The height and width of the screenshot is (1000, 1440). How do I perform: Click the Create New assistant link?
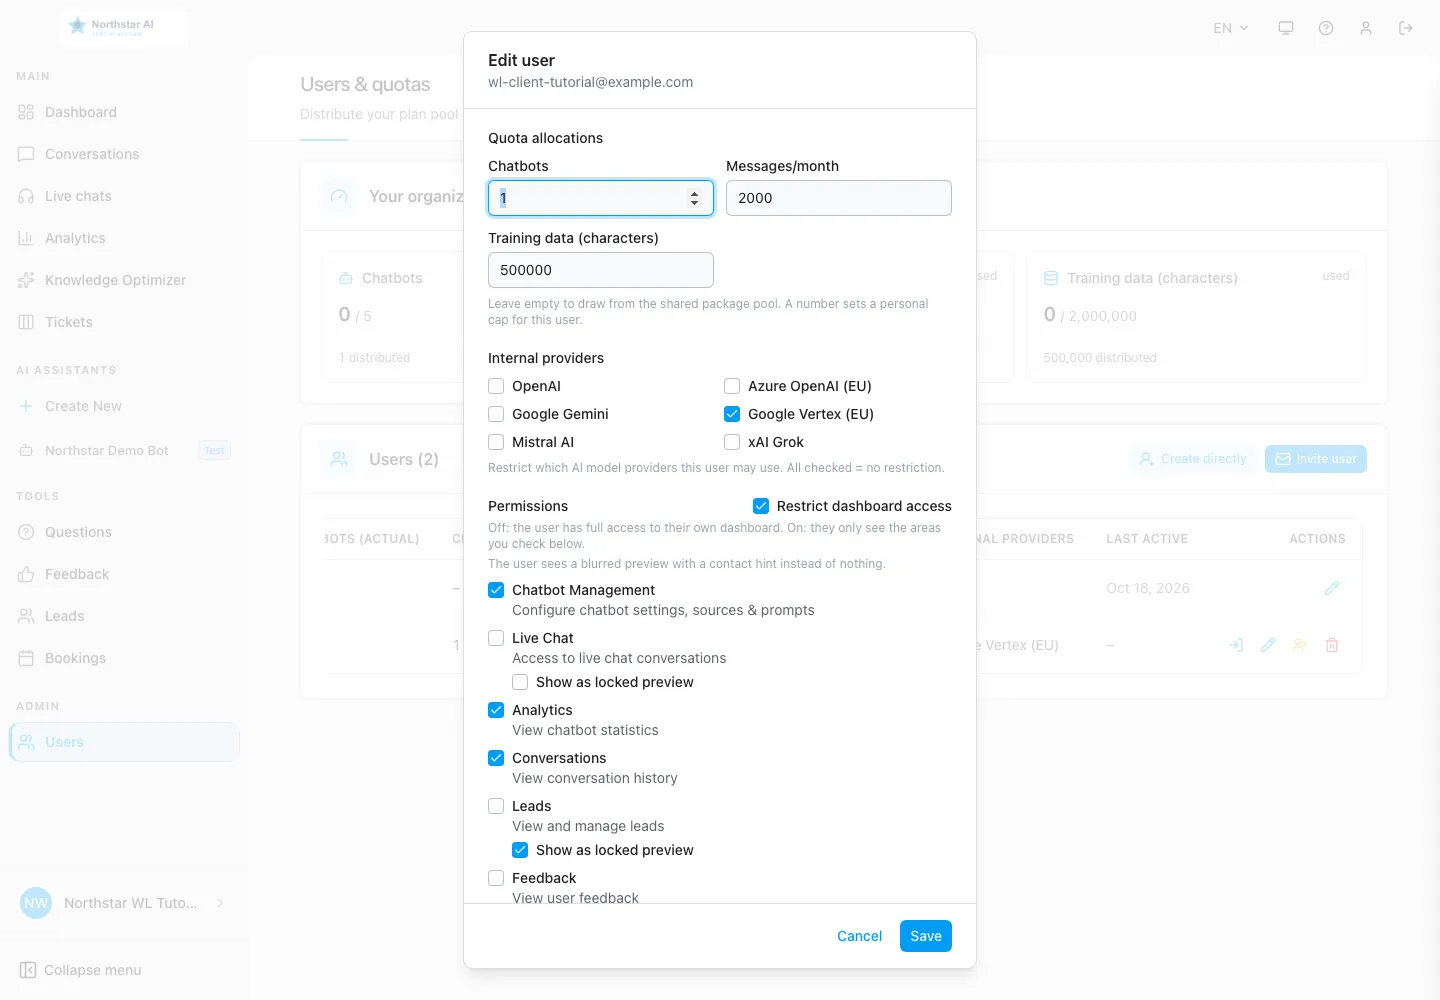tap(84, 406)
